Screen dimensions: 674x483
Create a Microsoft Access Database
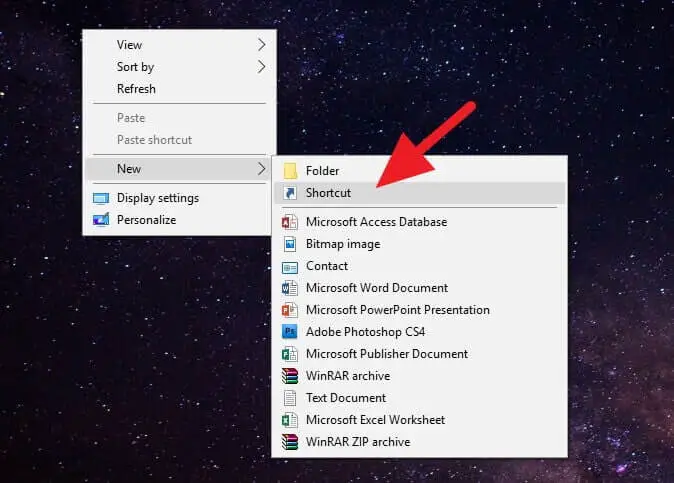420,222
